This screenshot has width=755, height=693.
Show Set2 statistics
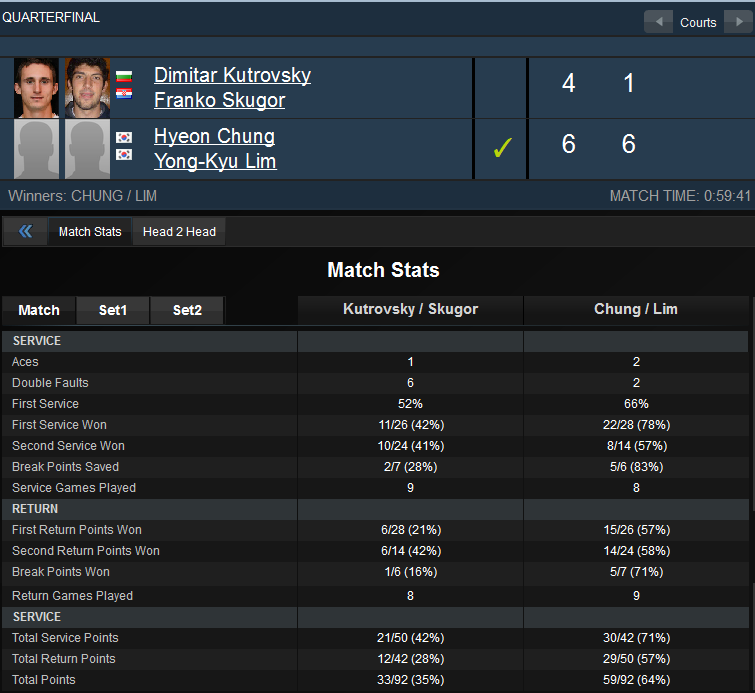click(187, 310)
